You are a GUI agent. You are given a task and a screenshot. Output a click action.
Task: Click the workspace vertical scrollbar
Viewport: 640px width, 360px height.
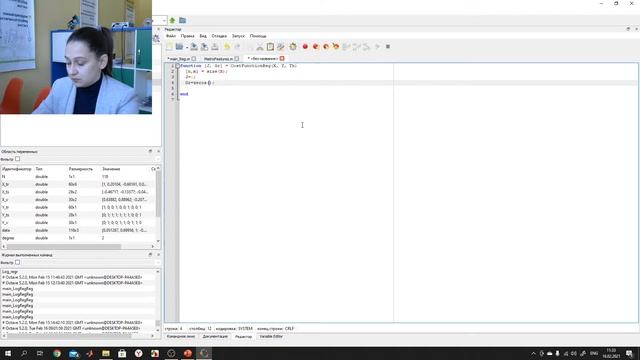(x=158, y=194)
